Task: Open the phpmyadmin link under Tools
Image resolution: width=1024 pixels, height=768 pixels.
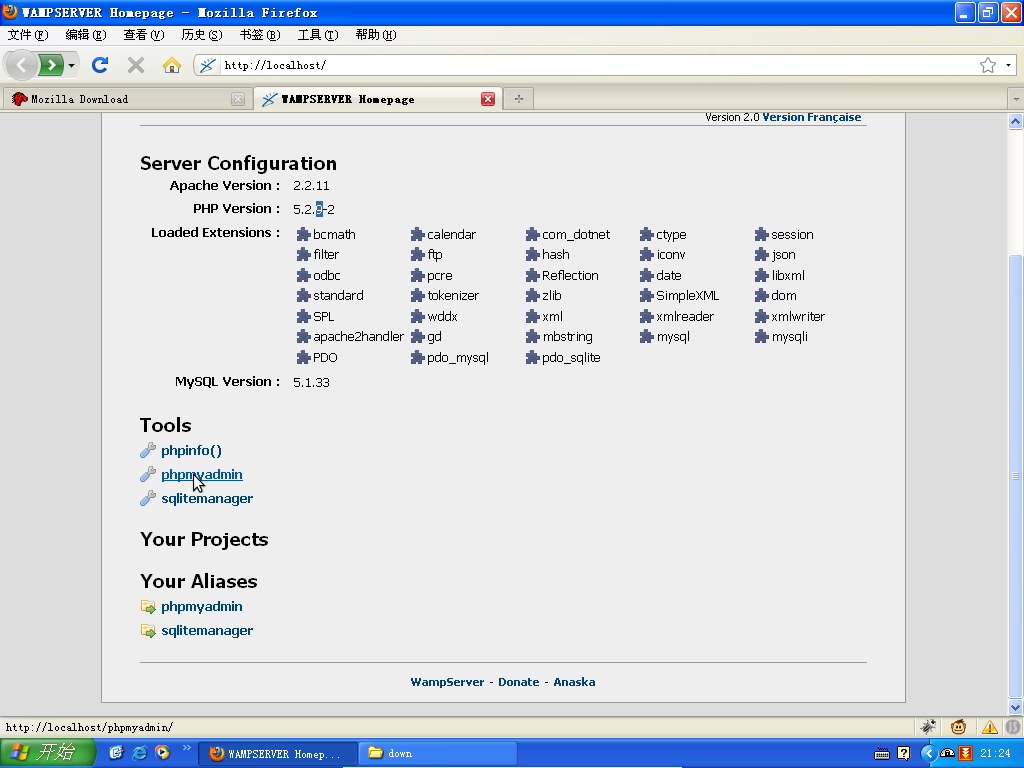Action: click(202, 475)
